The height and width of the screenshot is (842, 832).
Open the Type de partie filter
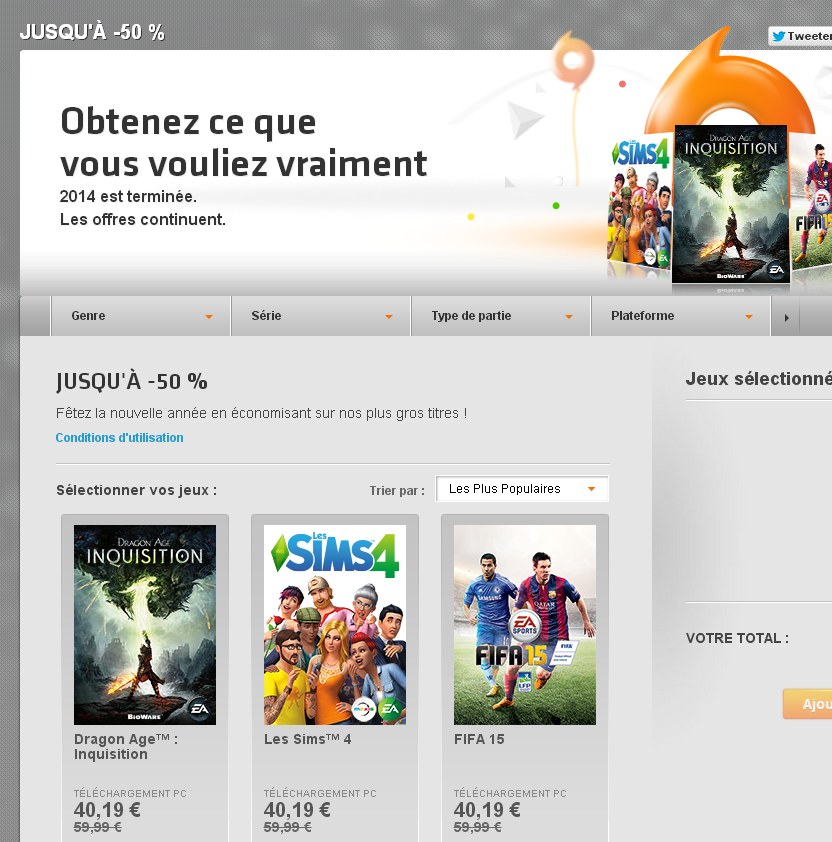coord(501,316)
